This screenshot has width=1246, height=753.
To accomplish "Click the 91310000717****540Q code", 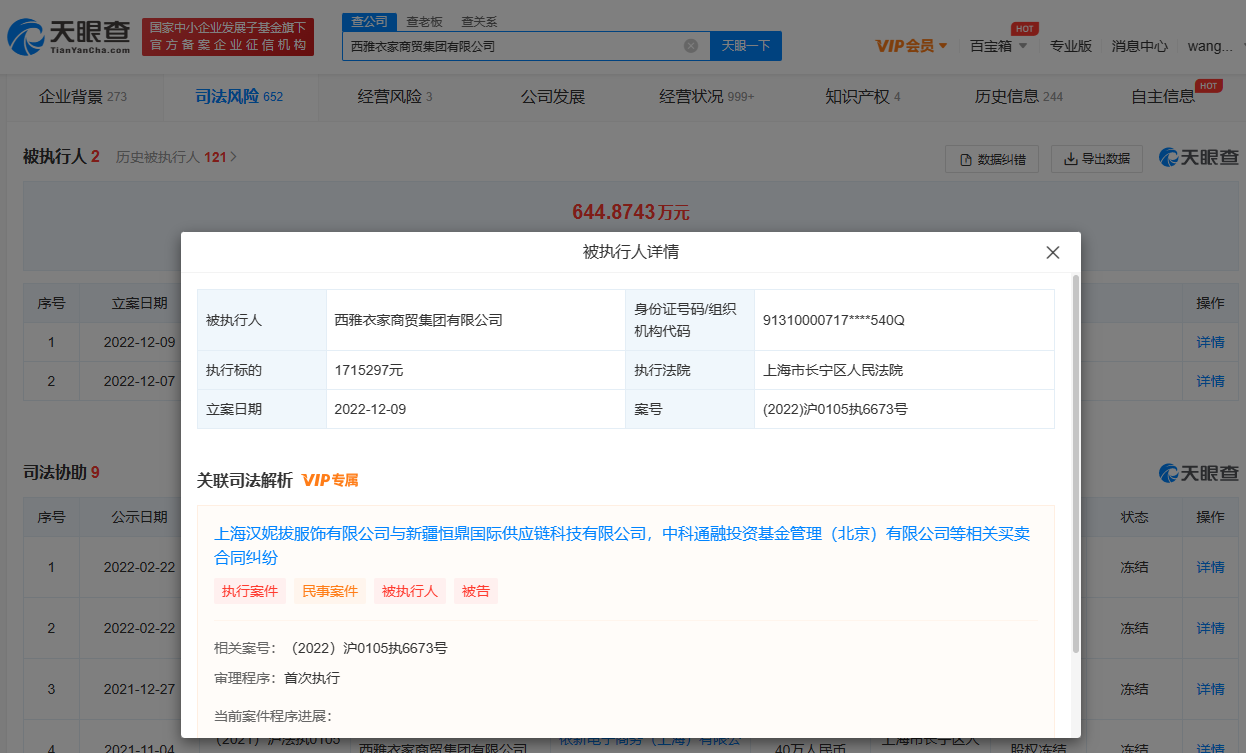I will click(833, 320).
